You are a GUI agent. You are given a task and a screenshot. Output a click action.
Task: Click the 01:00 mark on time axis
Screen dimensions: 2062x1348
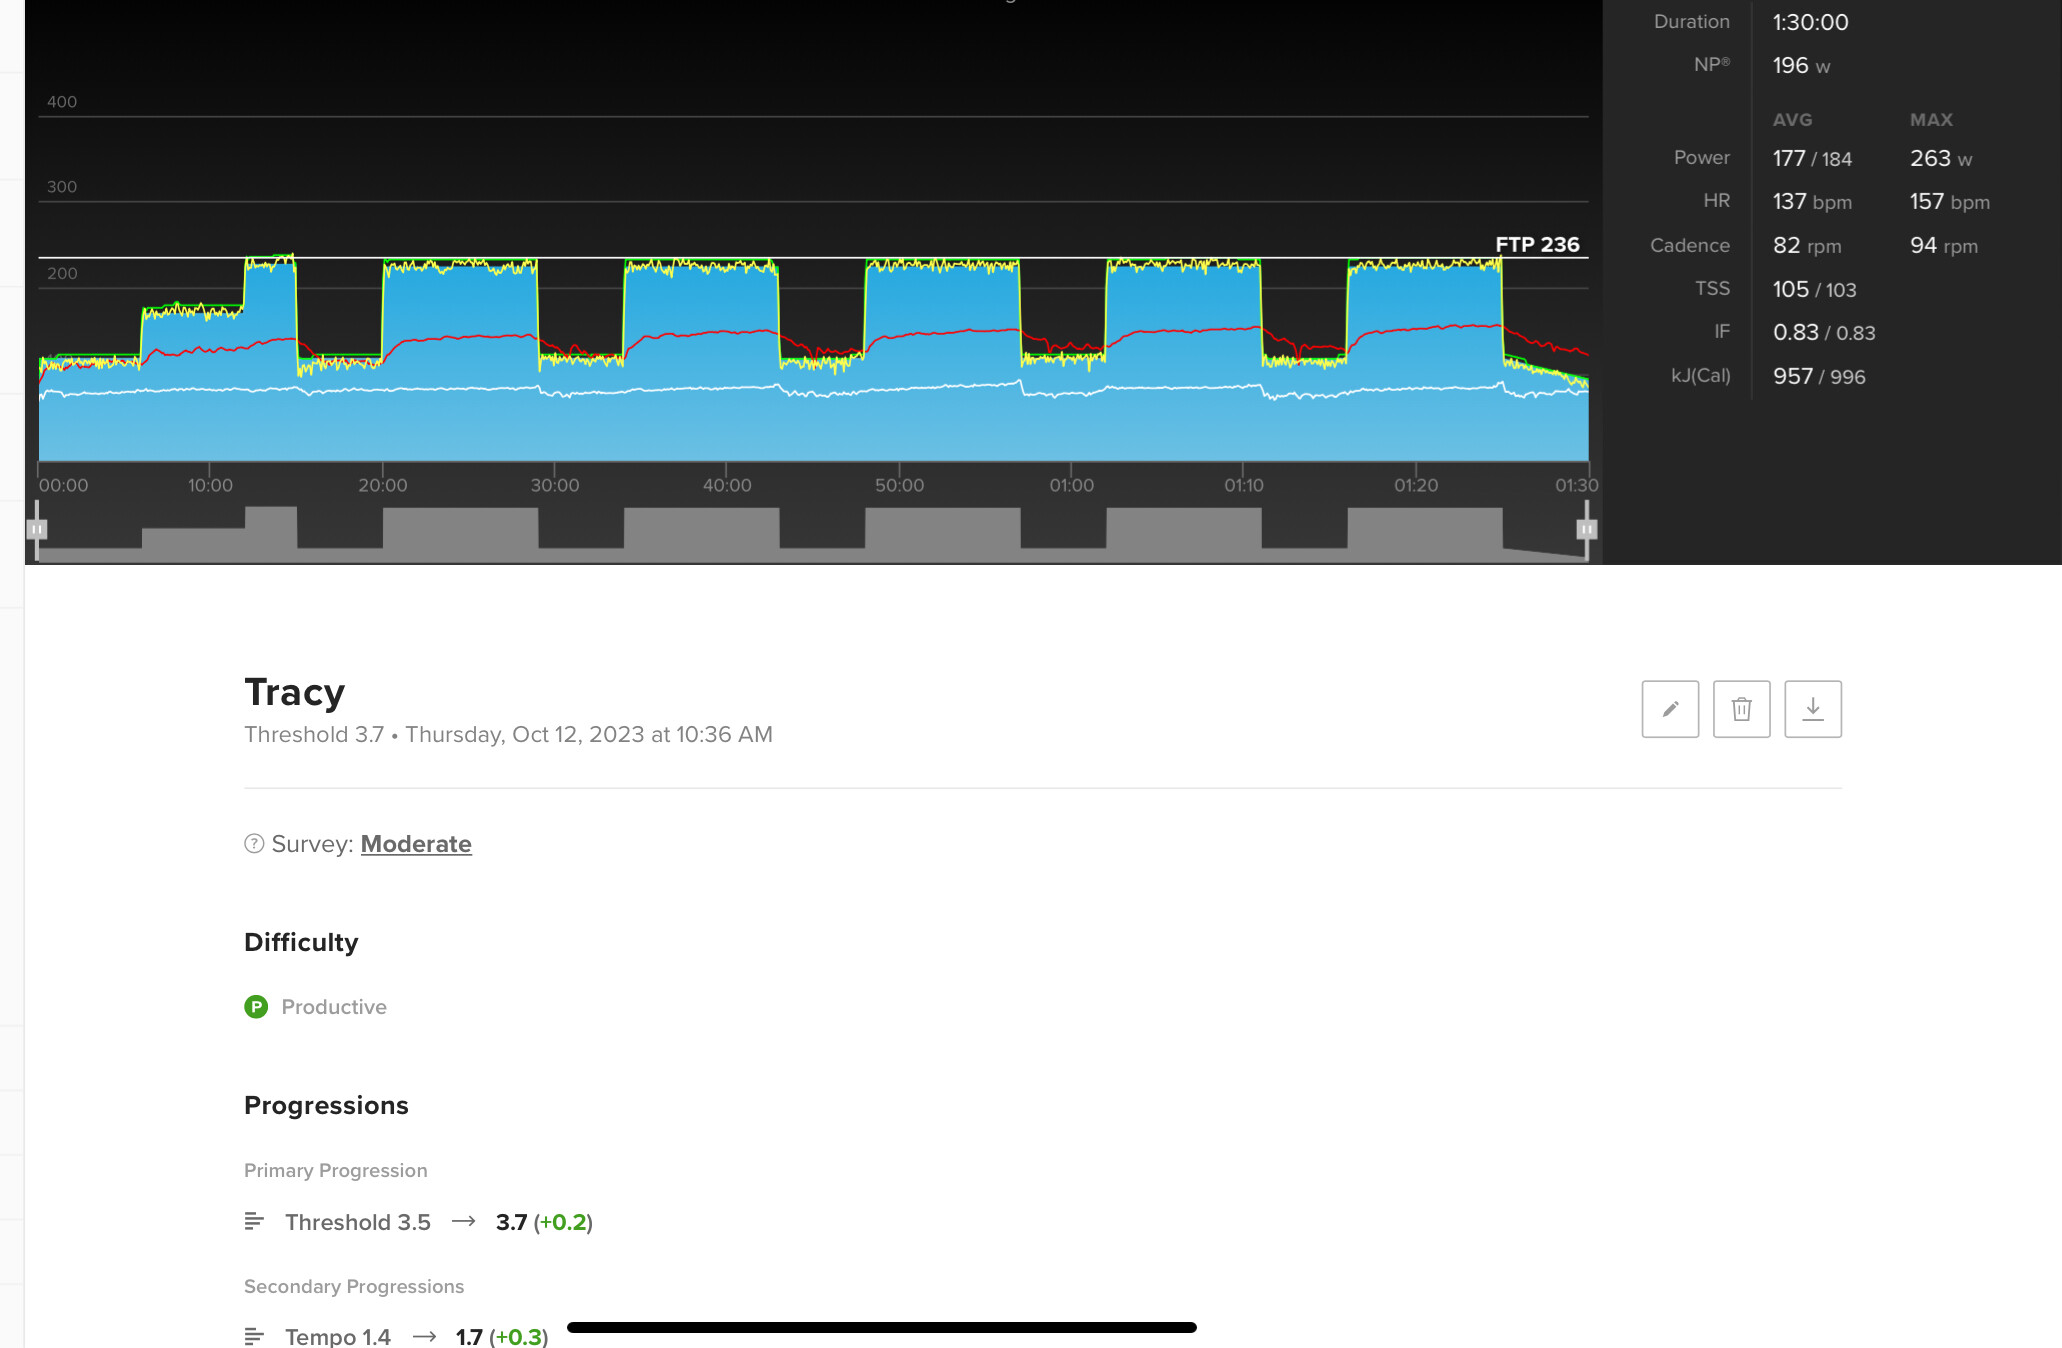point(1071,485)
